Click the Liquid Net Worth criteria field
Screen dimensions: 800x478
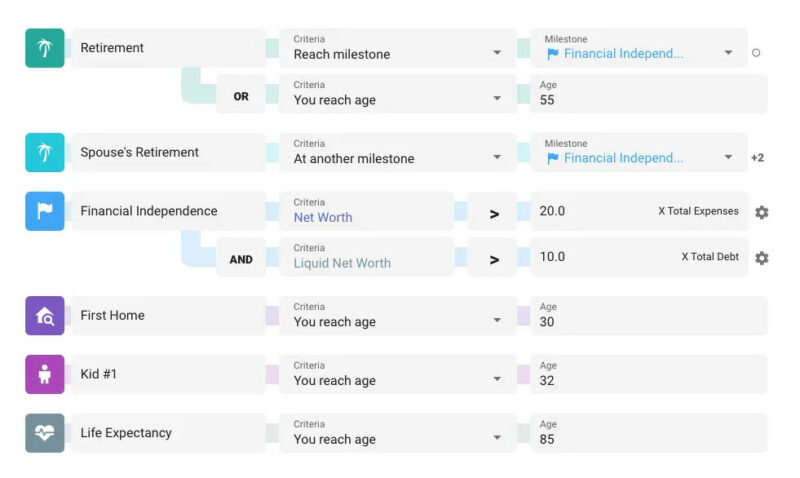(x=366, y=257)
